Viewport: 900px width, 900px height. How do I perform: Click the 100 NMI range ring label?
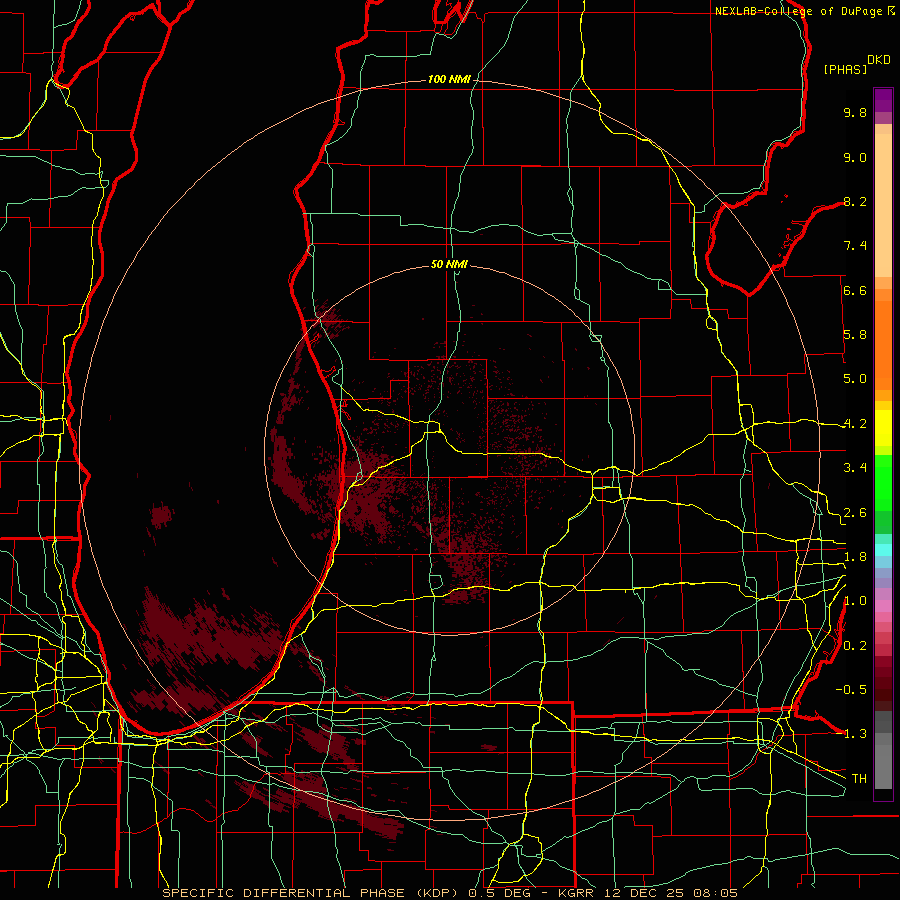click(449, 79)
